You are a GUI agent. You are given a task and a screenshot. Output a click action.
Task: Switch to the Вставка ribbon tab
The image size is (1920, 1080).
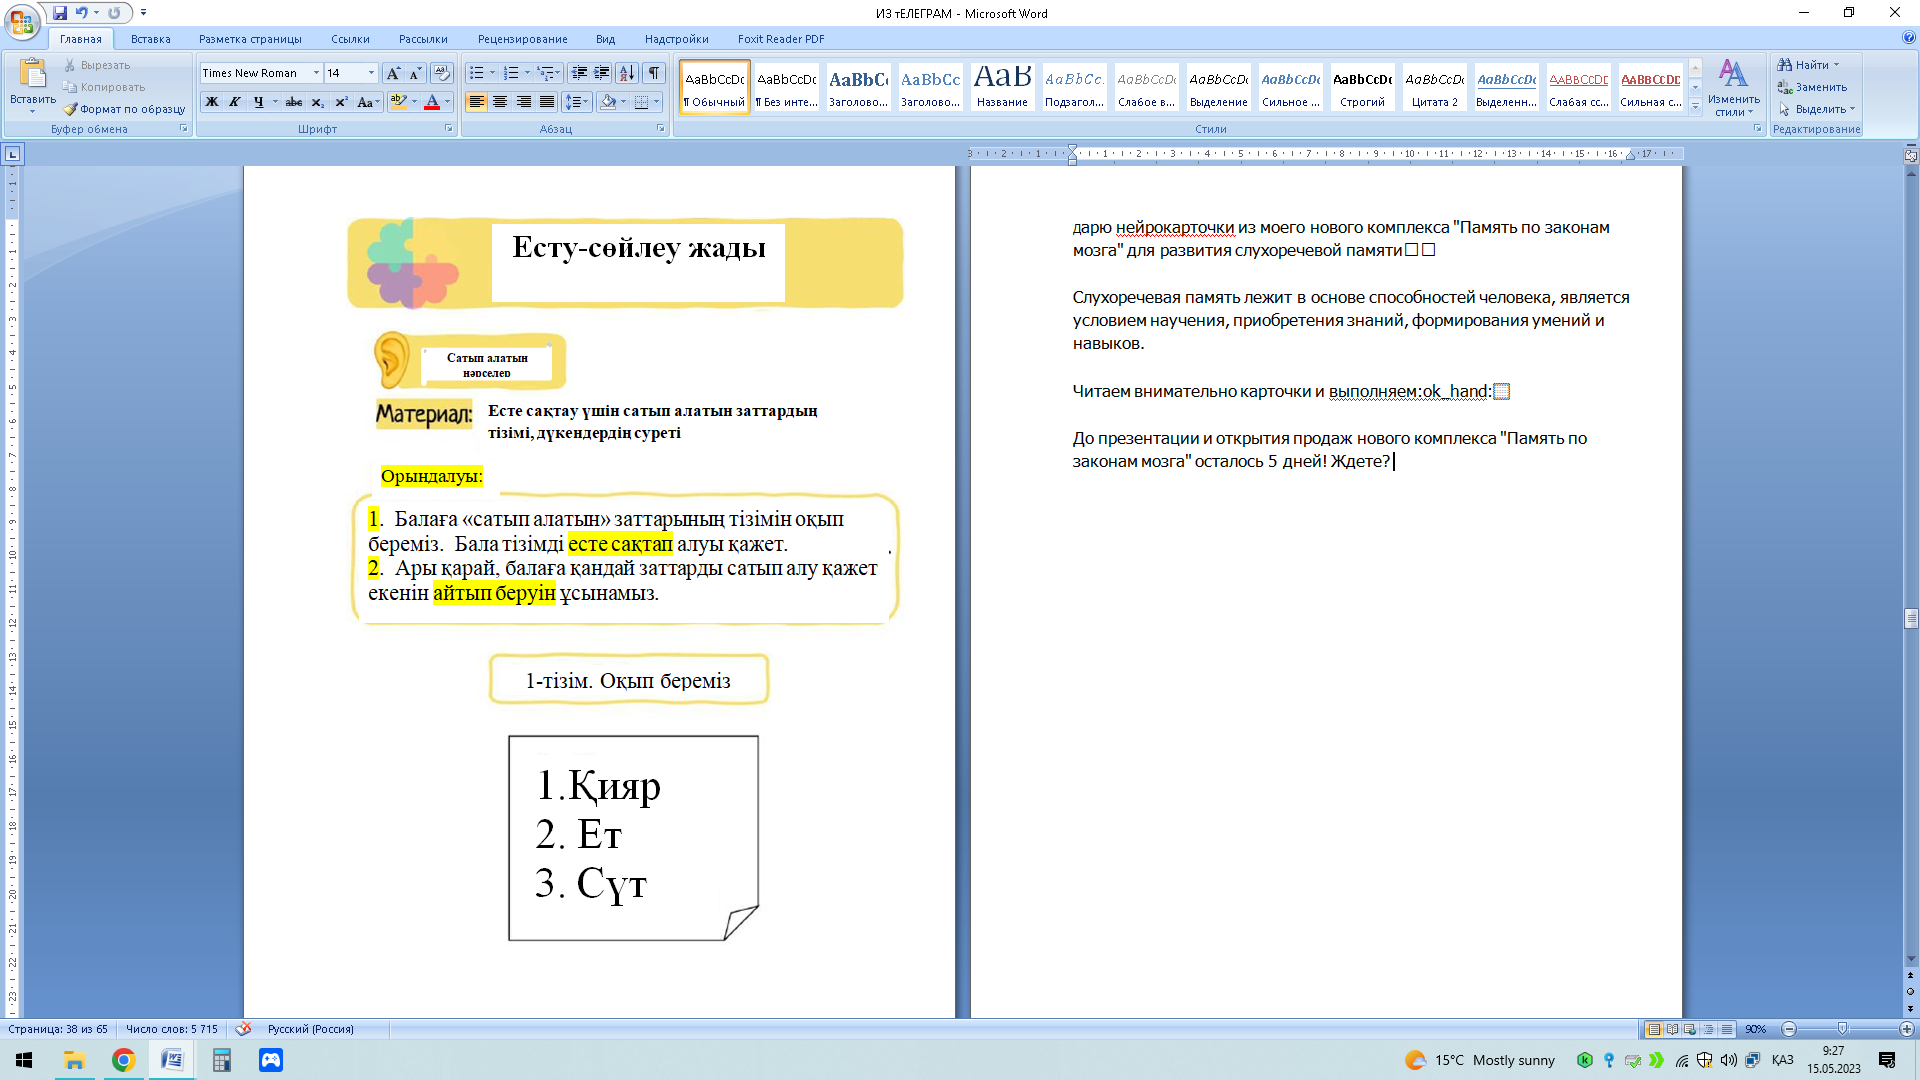click(150, 39)
